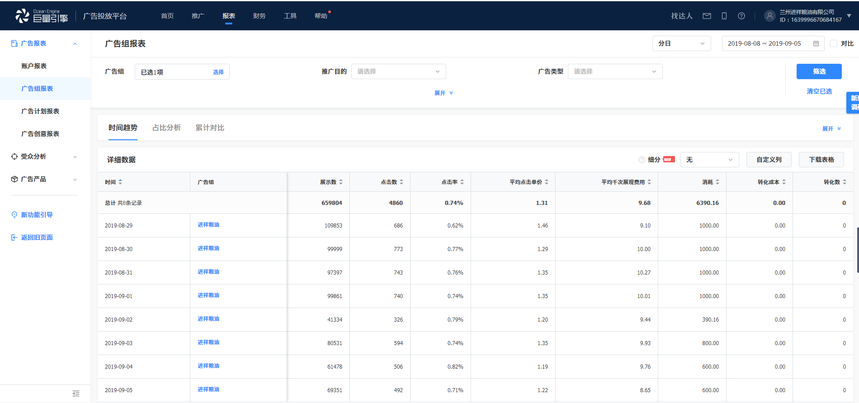The height and width of the screenshot is (403, 859).
Task: Click the 巨量引擎 Ocean Engine logo
Action: coord(42,16)
